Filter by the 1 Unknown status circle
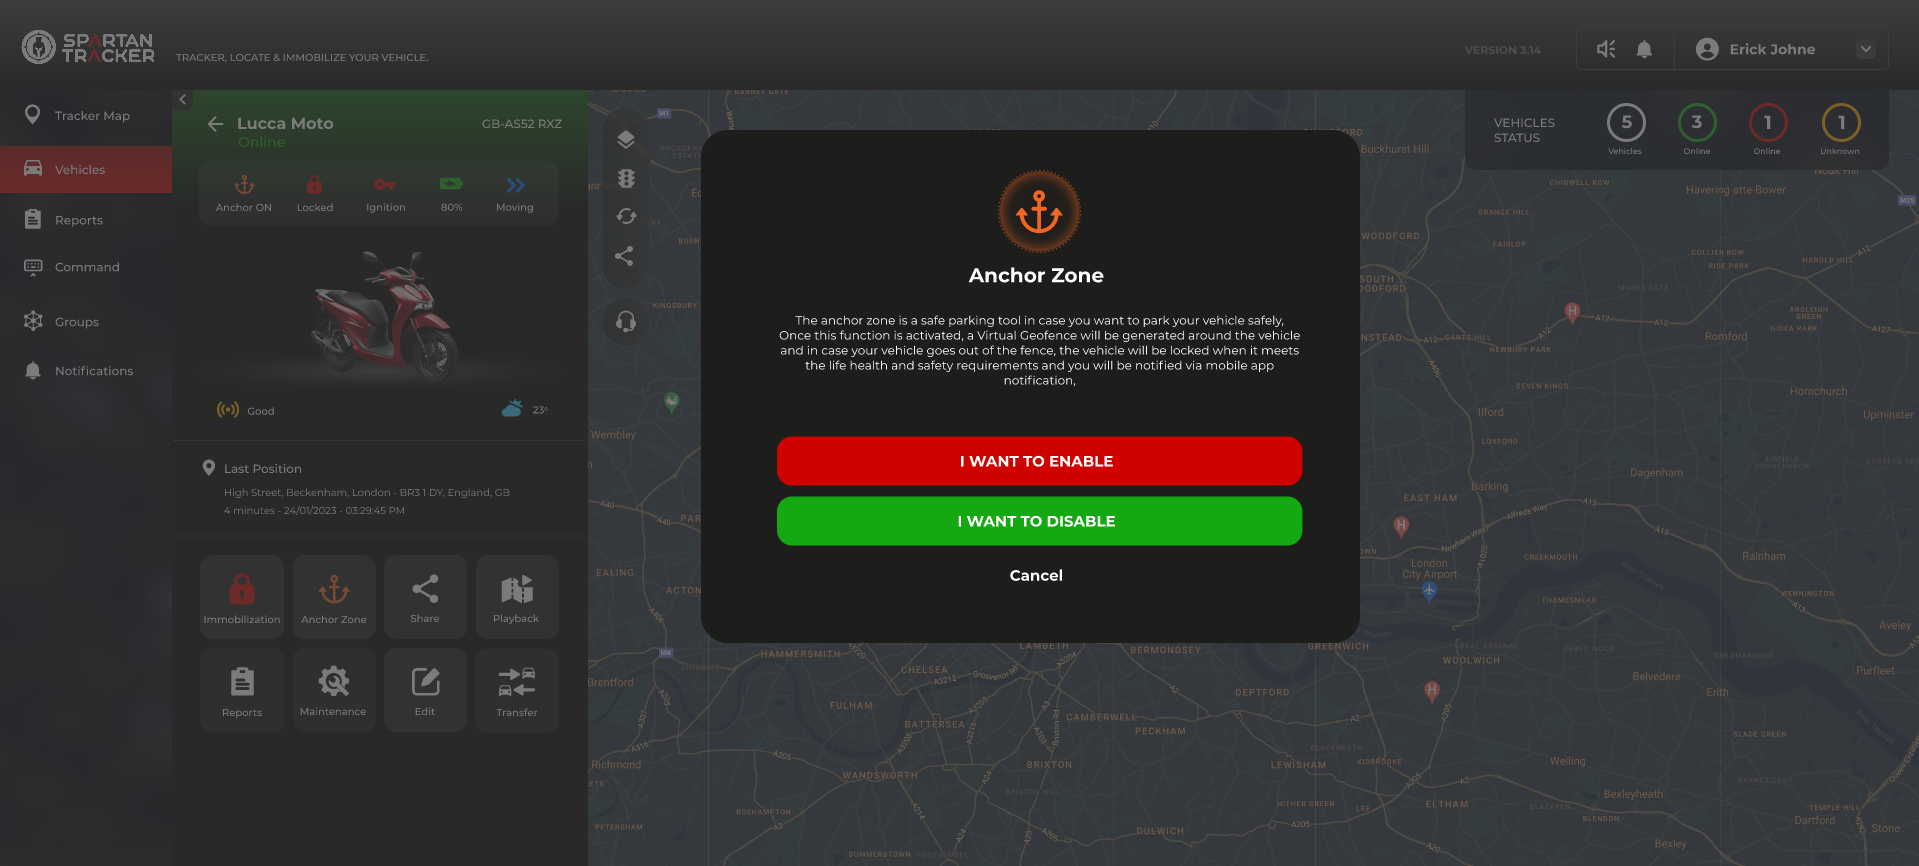This screenshot has height=866, width=1919. click(x=1840, y=122)
